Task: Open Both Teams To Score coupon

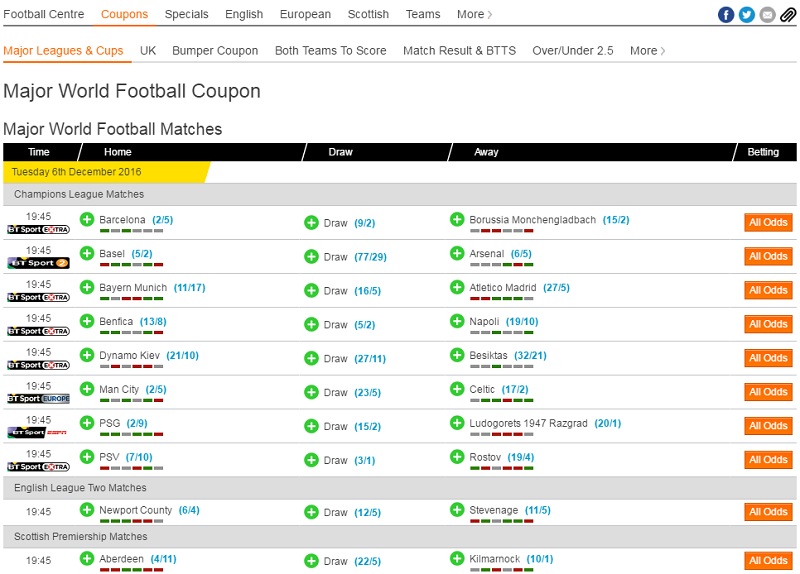Action: [x=331, y=51]
